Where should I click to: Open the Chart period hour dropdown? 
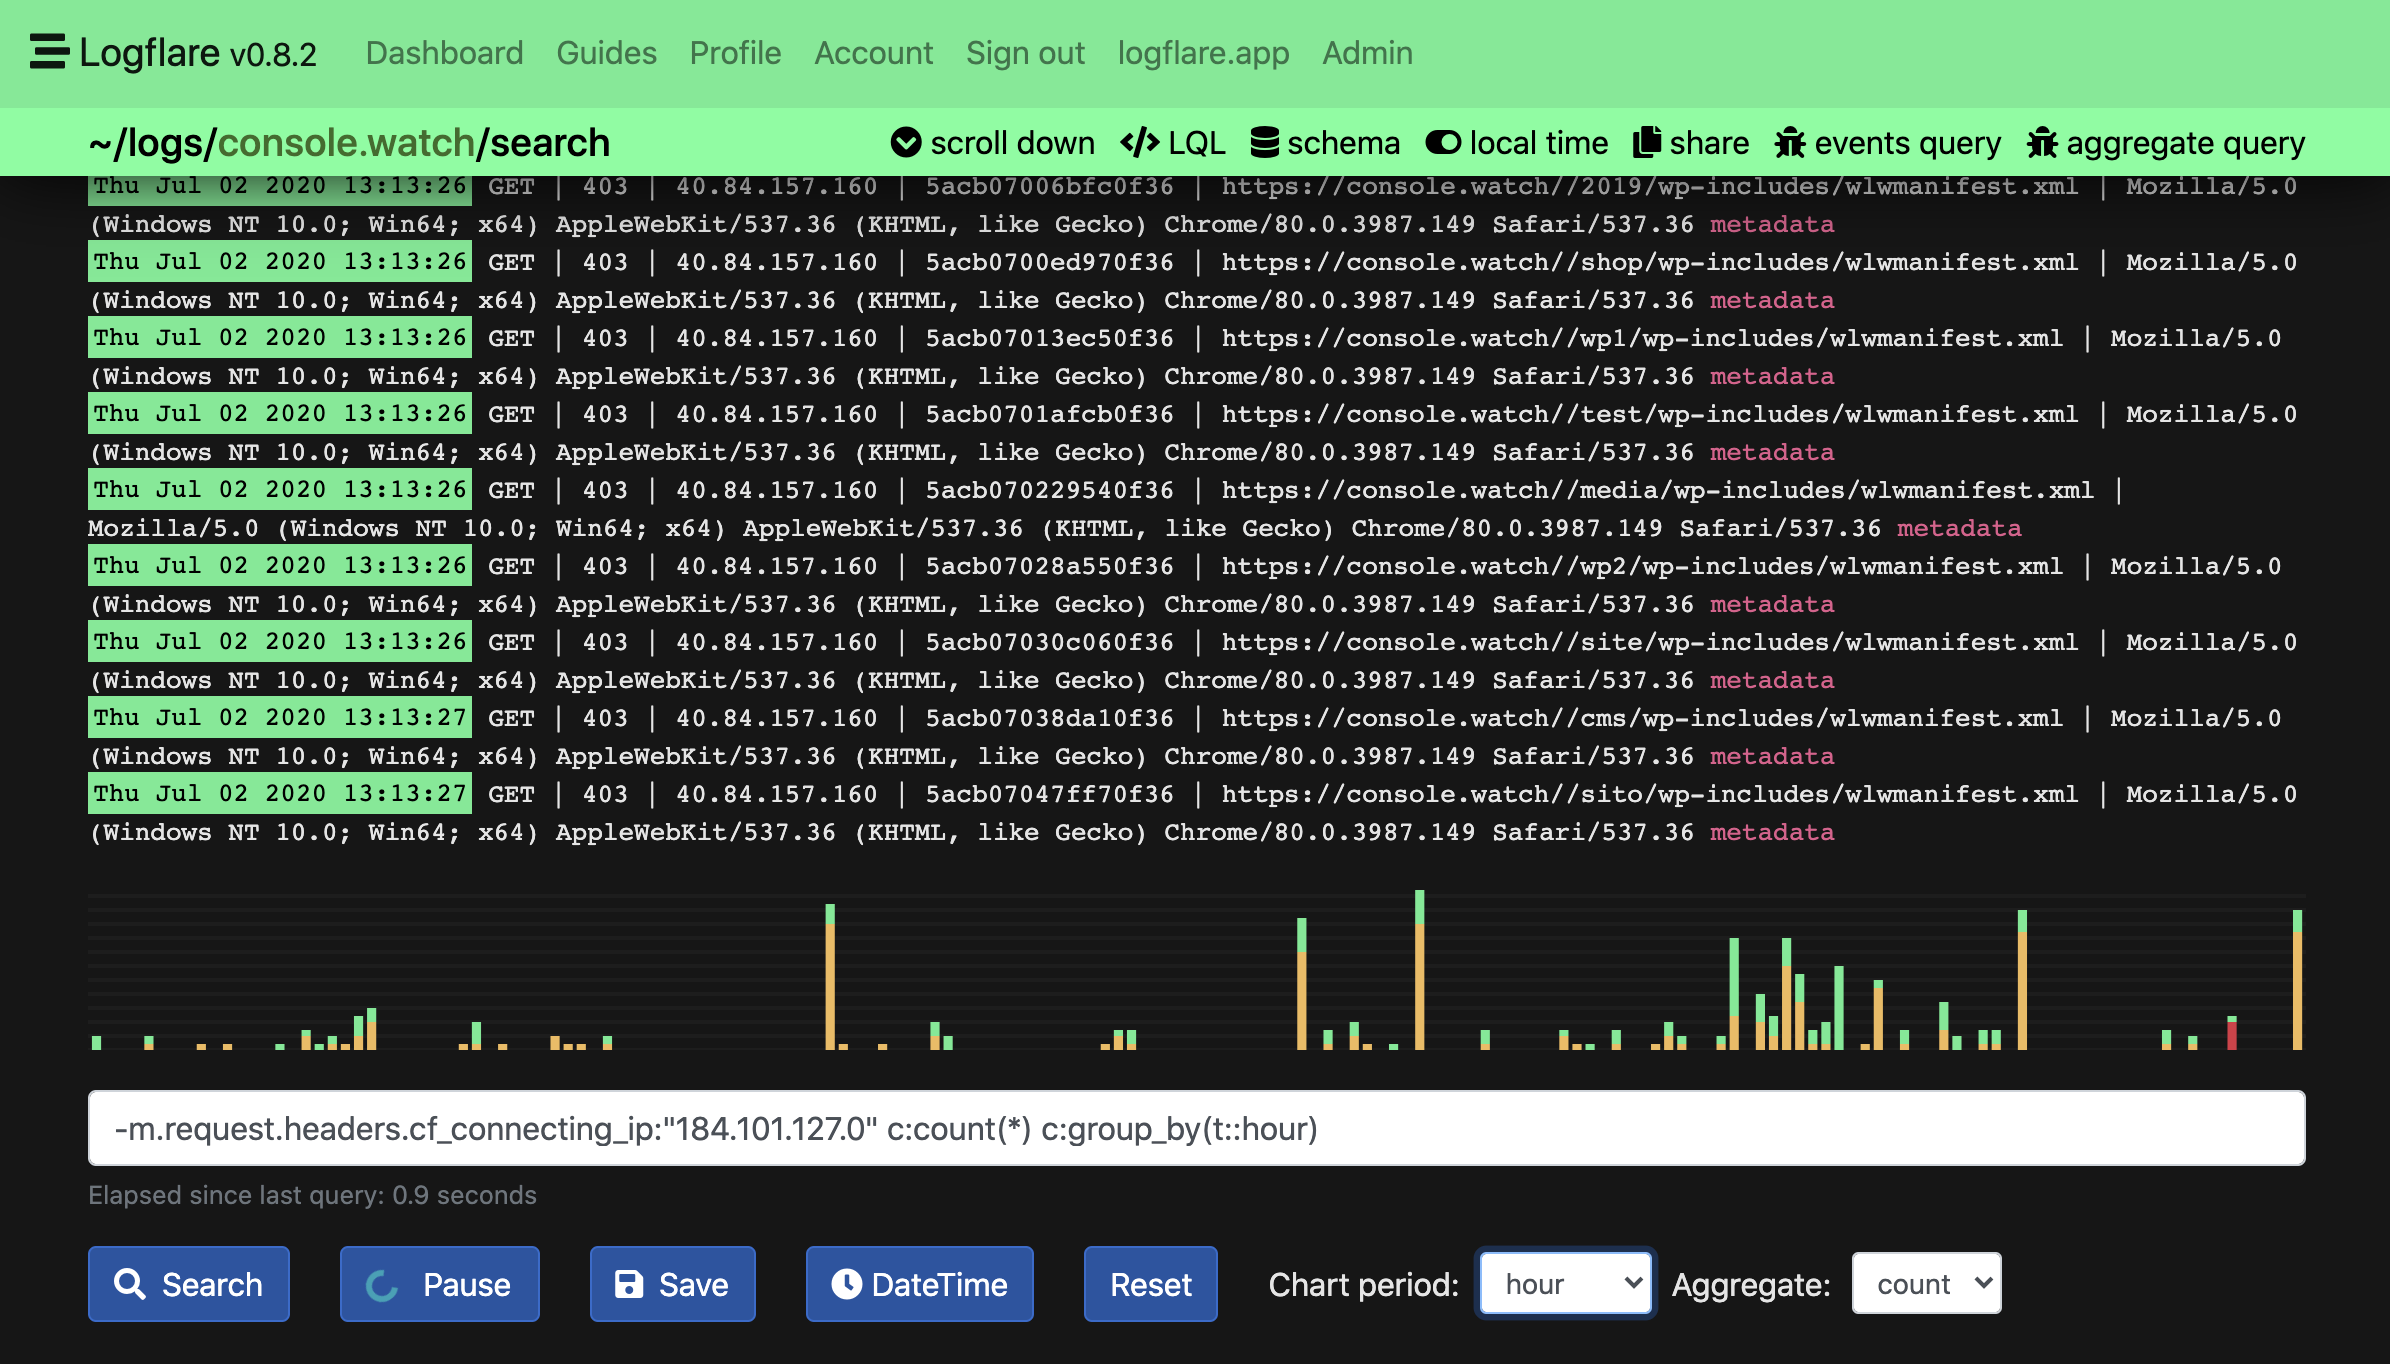click(1565, 1284)
